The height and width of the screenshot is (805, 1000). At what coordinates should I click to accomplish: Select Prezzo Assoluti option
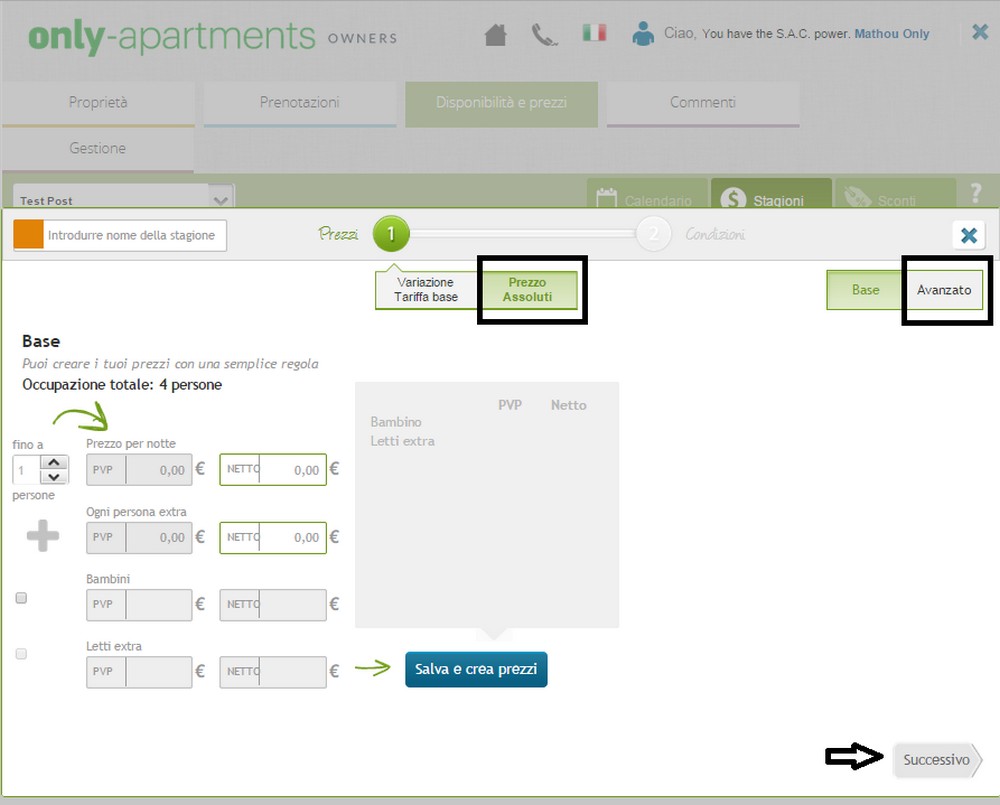tap(528, 290)
